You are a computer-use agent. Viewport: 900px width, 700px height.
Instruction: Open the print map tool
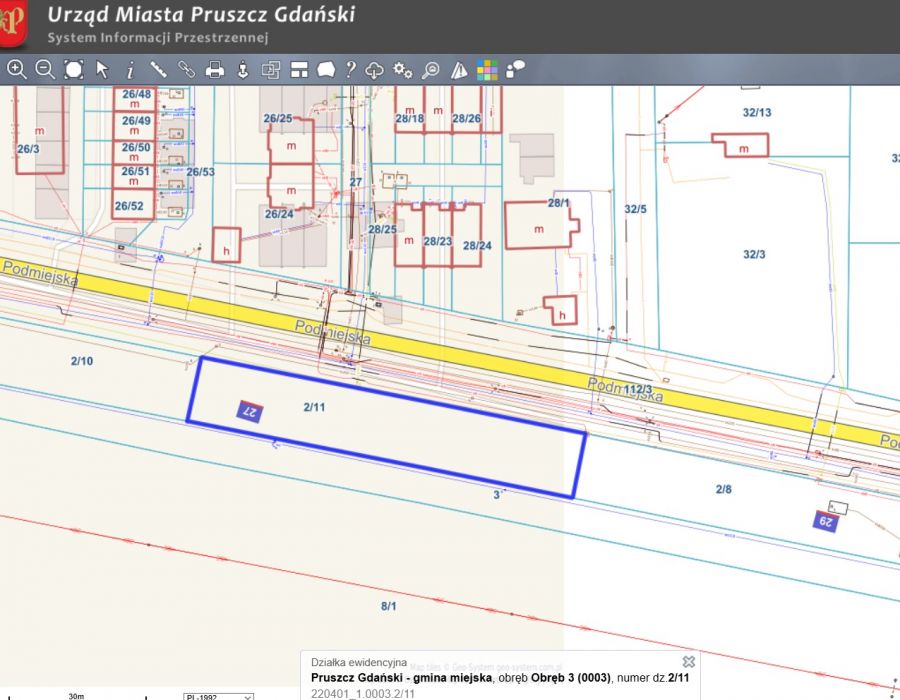[214, 69]
